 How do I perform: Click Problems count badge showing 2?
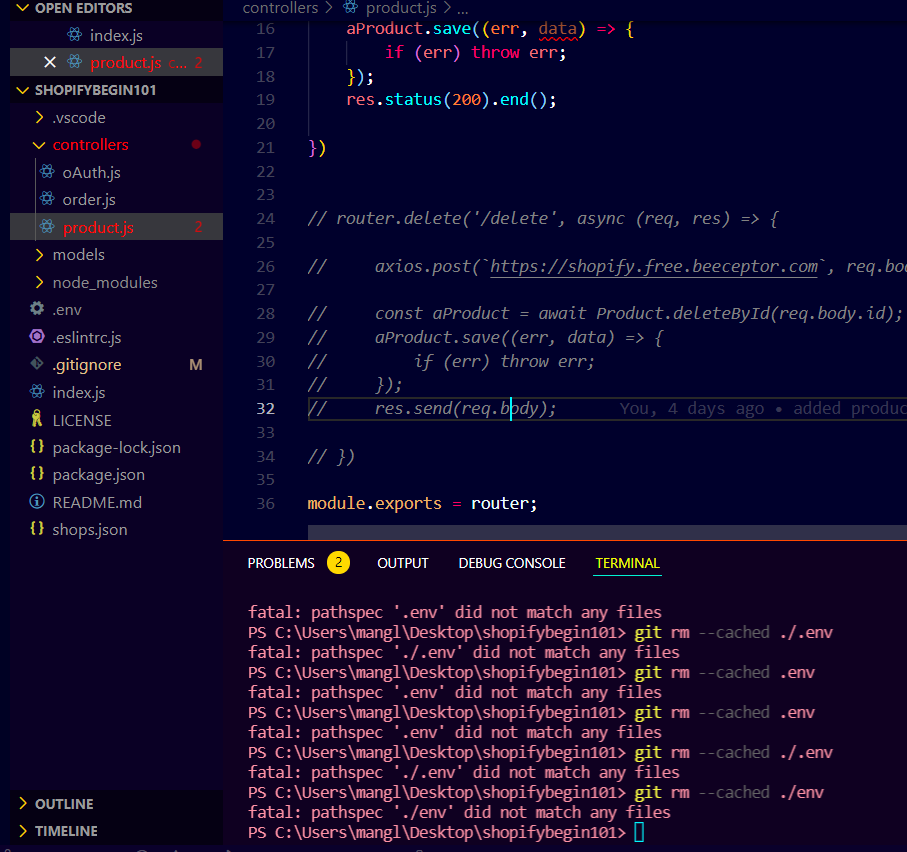[x=338, y=563]
